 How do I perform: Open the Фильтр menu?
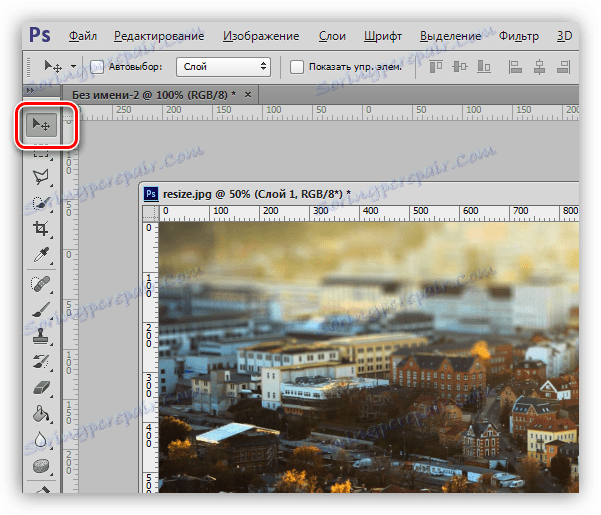tap(519, 36)
